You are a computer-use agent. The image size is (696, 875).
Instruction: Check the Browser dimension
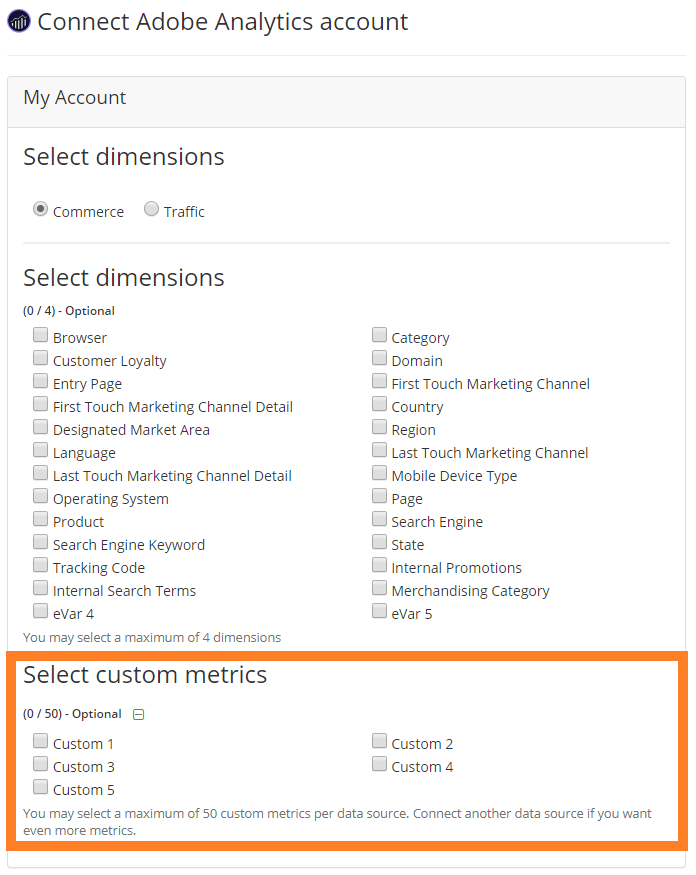pyautogui.click(x=40, y=336)
